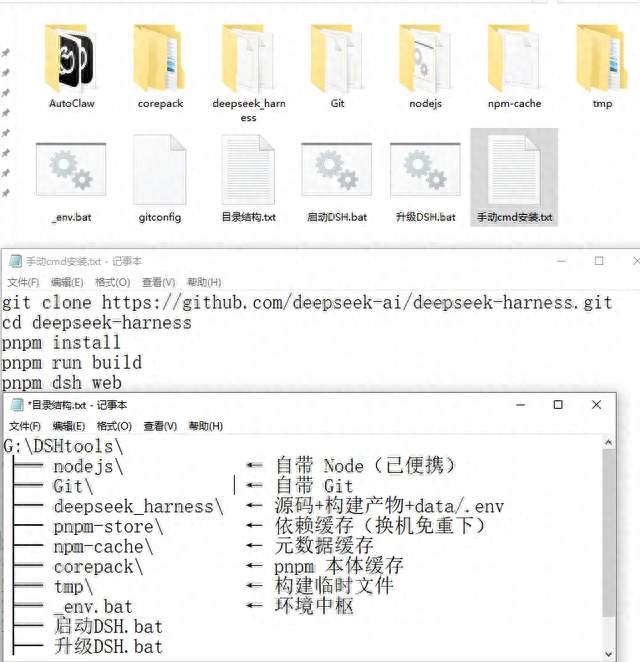Click the '自带 Git' description
Screen dimensions: 640x662
315,486
